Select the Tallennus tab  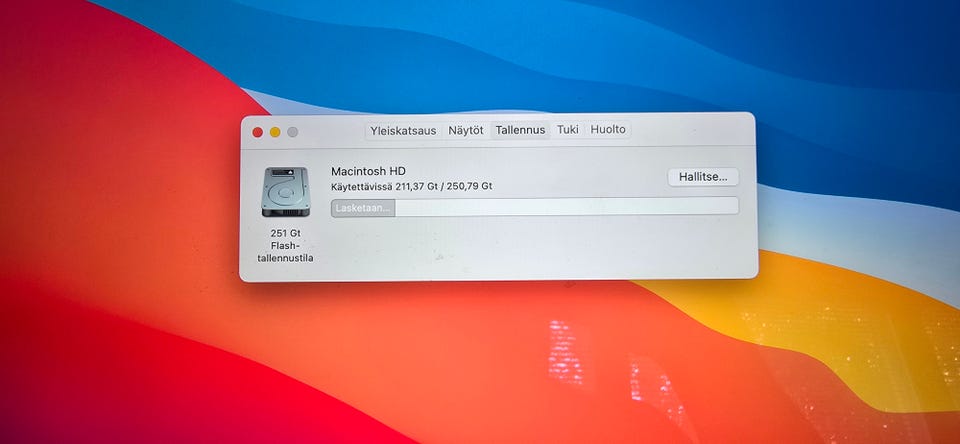(520, 130)
